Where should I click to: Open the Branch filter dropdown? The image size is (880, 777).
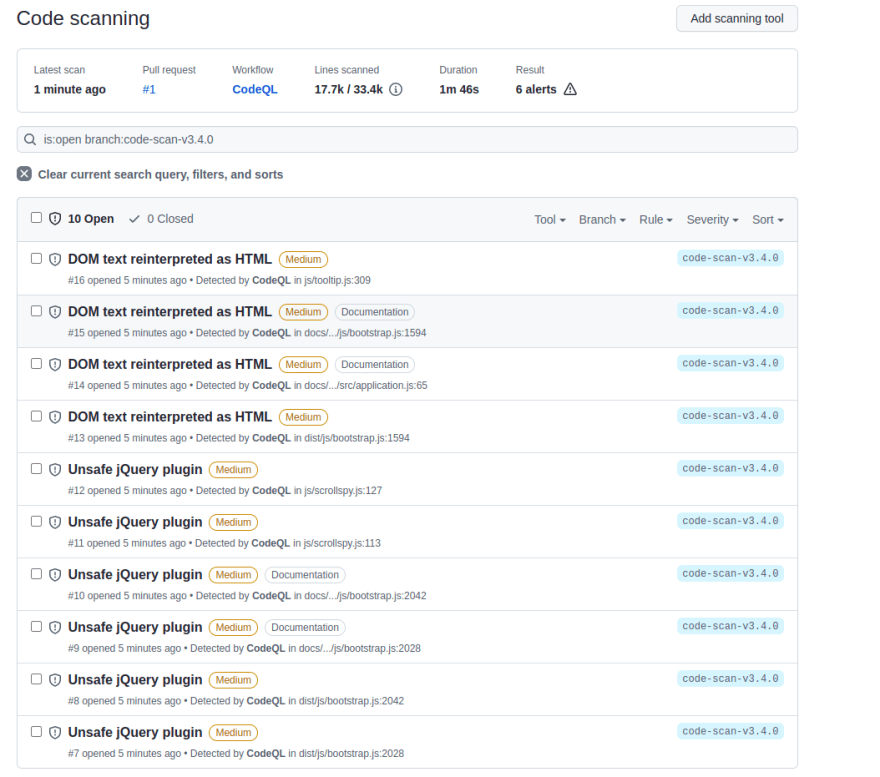coord(602,220)
